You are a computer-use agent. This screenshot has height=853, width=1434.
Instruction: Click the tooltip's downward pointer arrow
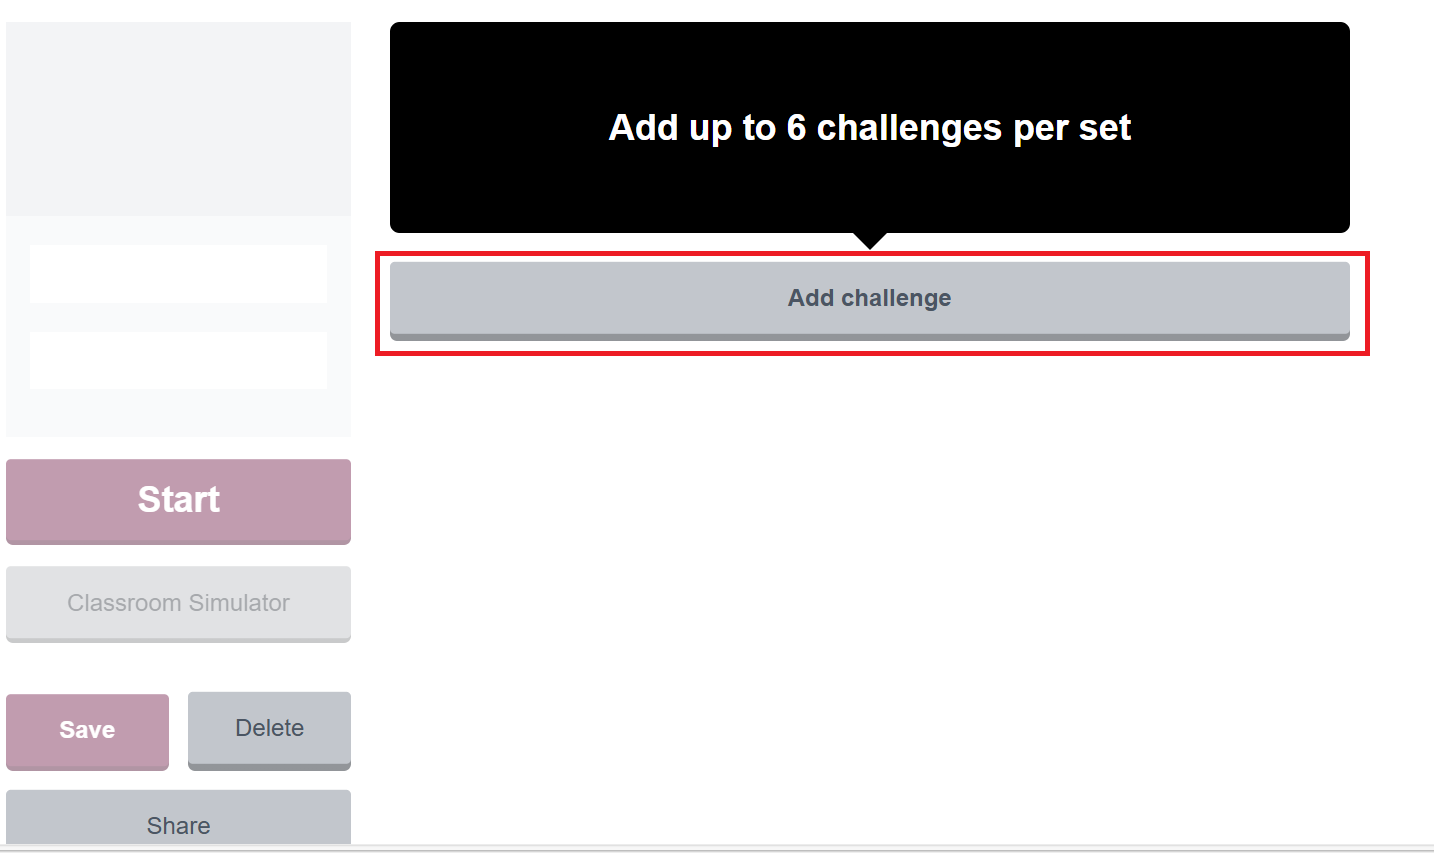coord(870,240)
